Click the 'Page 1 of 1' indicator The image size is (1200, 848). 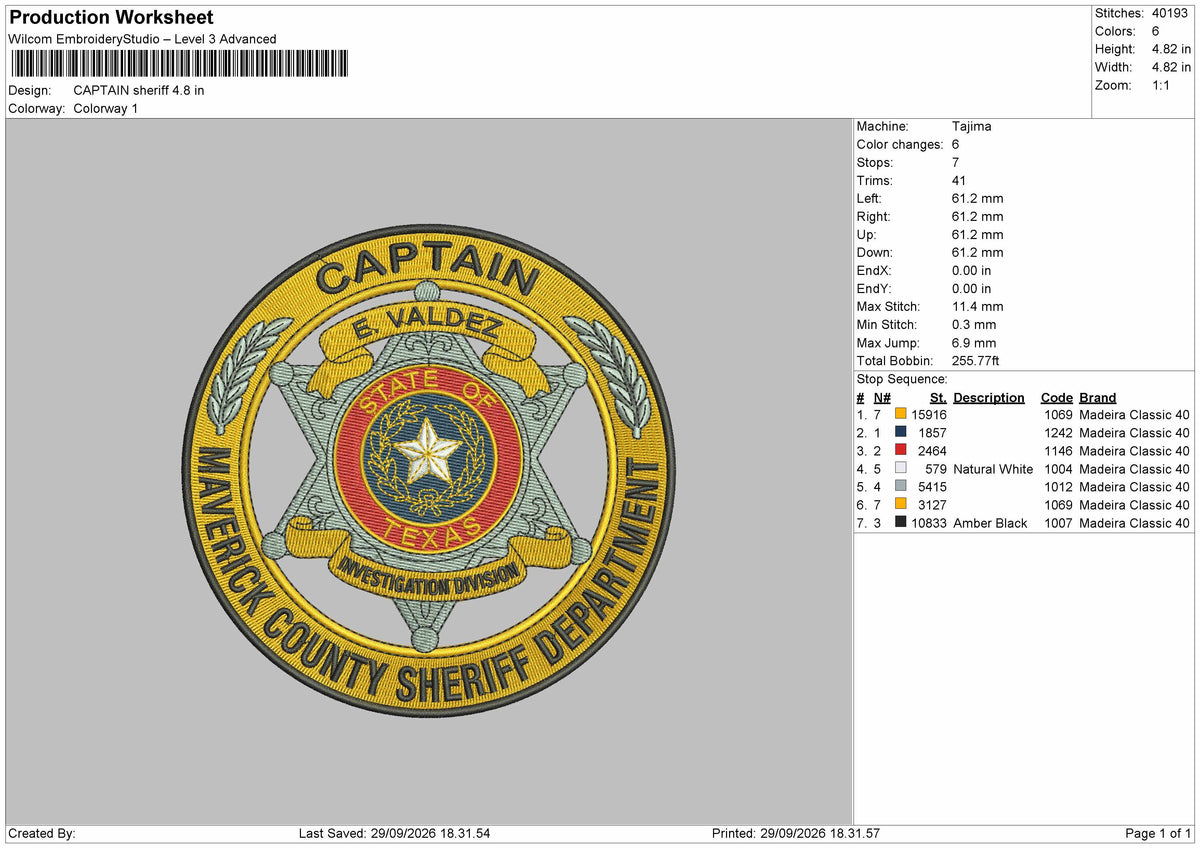click(x=1158, y=833)
